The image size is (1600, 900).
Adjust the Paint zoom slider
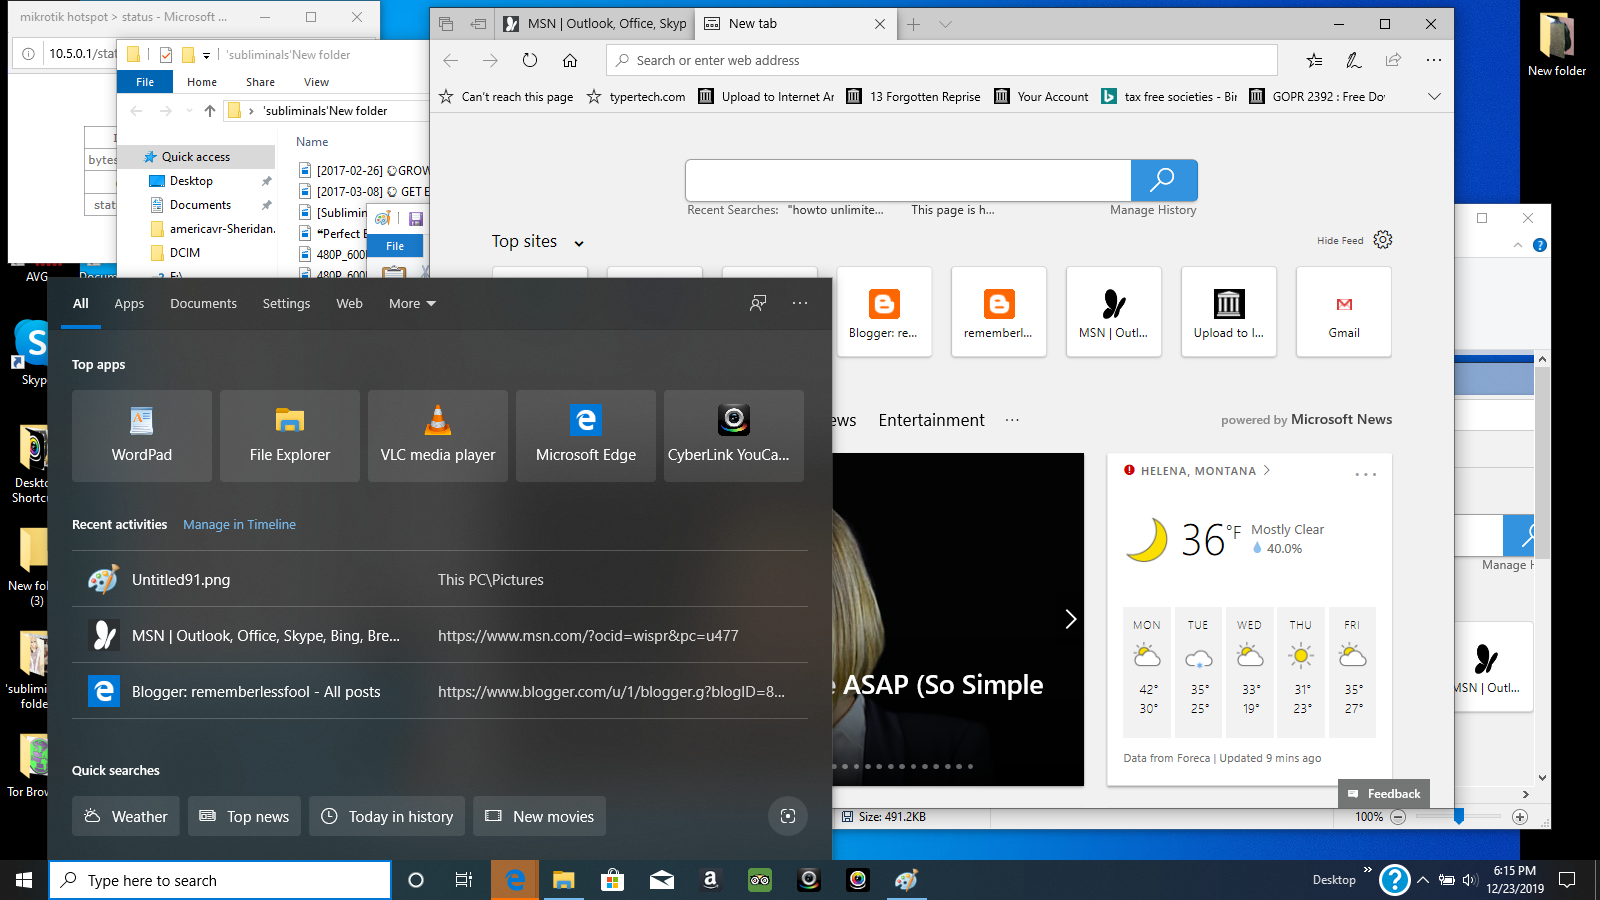pyautogui.click(x=1459, y=817)
